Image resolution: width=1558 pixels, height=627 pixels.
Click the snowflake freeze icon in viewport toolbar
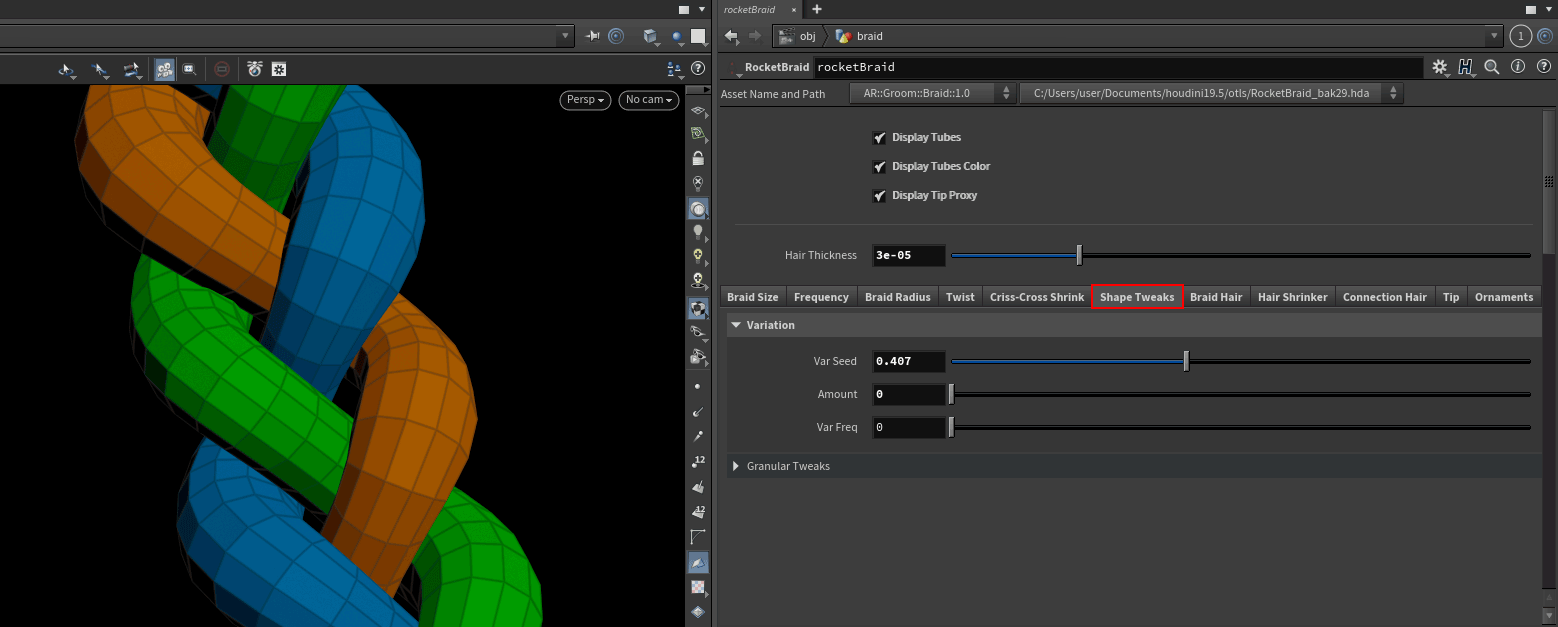[x=280, y=69]
